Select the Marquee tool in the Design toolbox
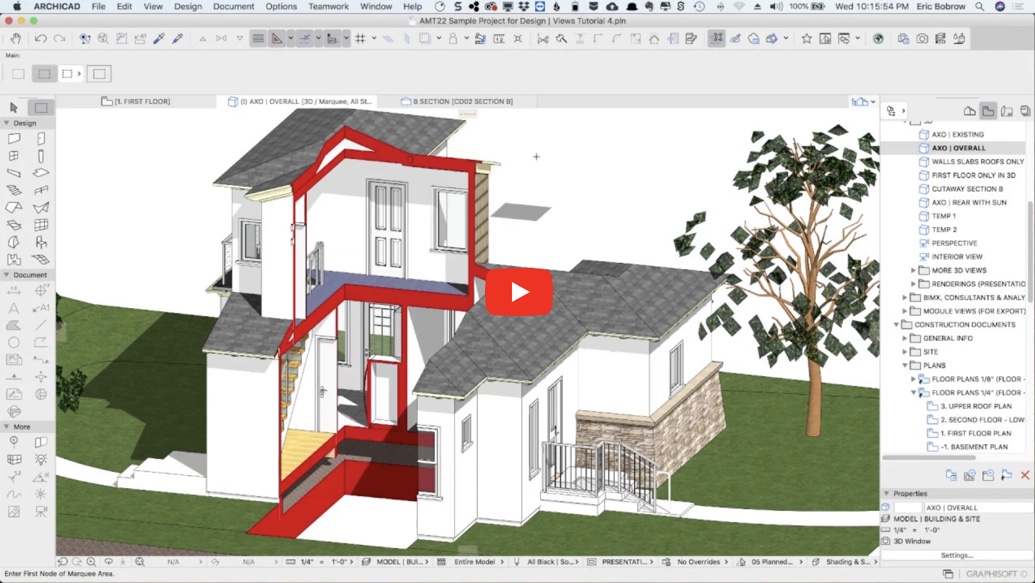1035x583 pixels. 41,105
